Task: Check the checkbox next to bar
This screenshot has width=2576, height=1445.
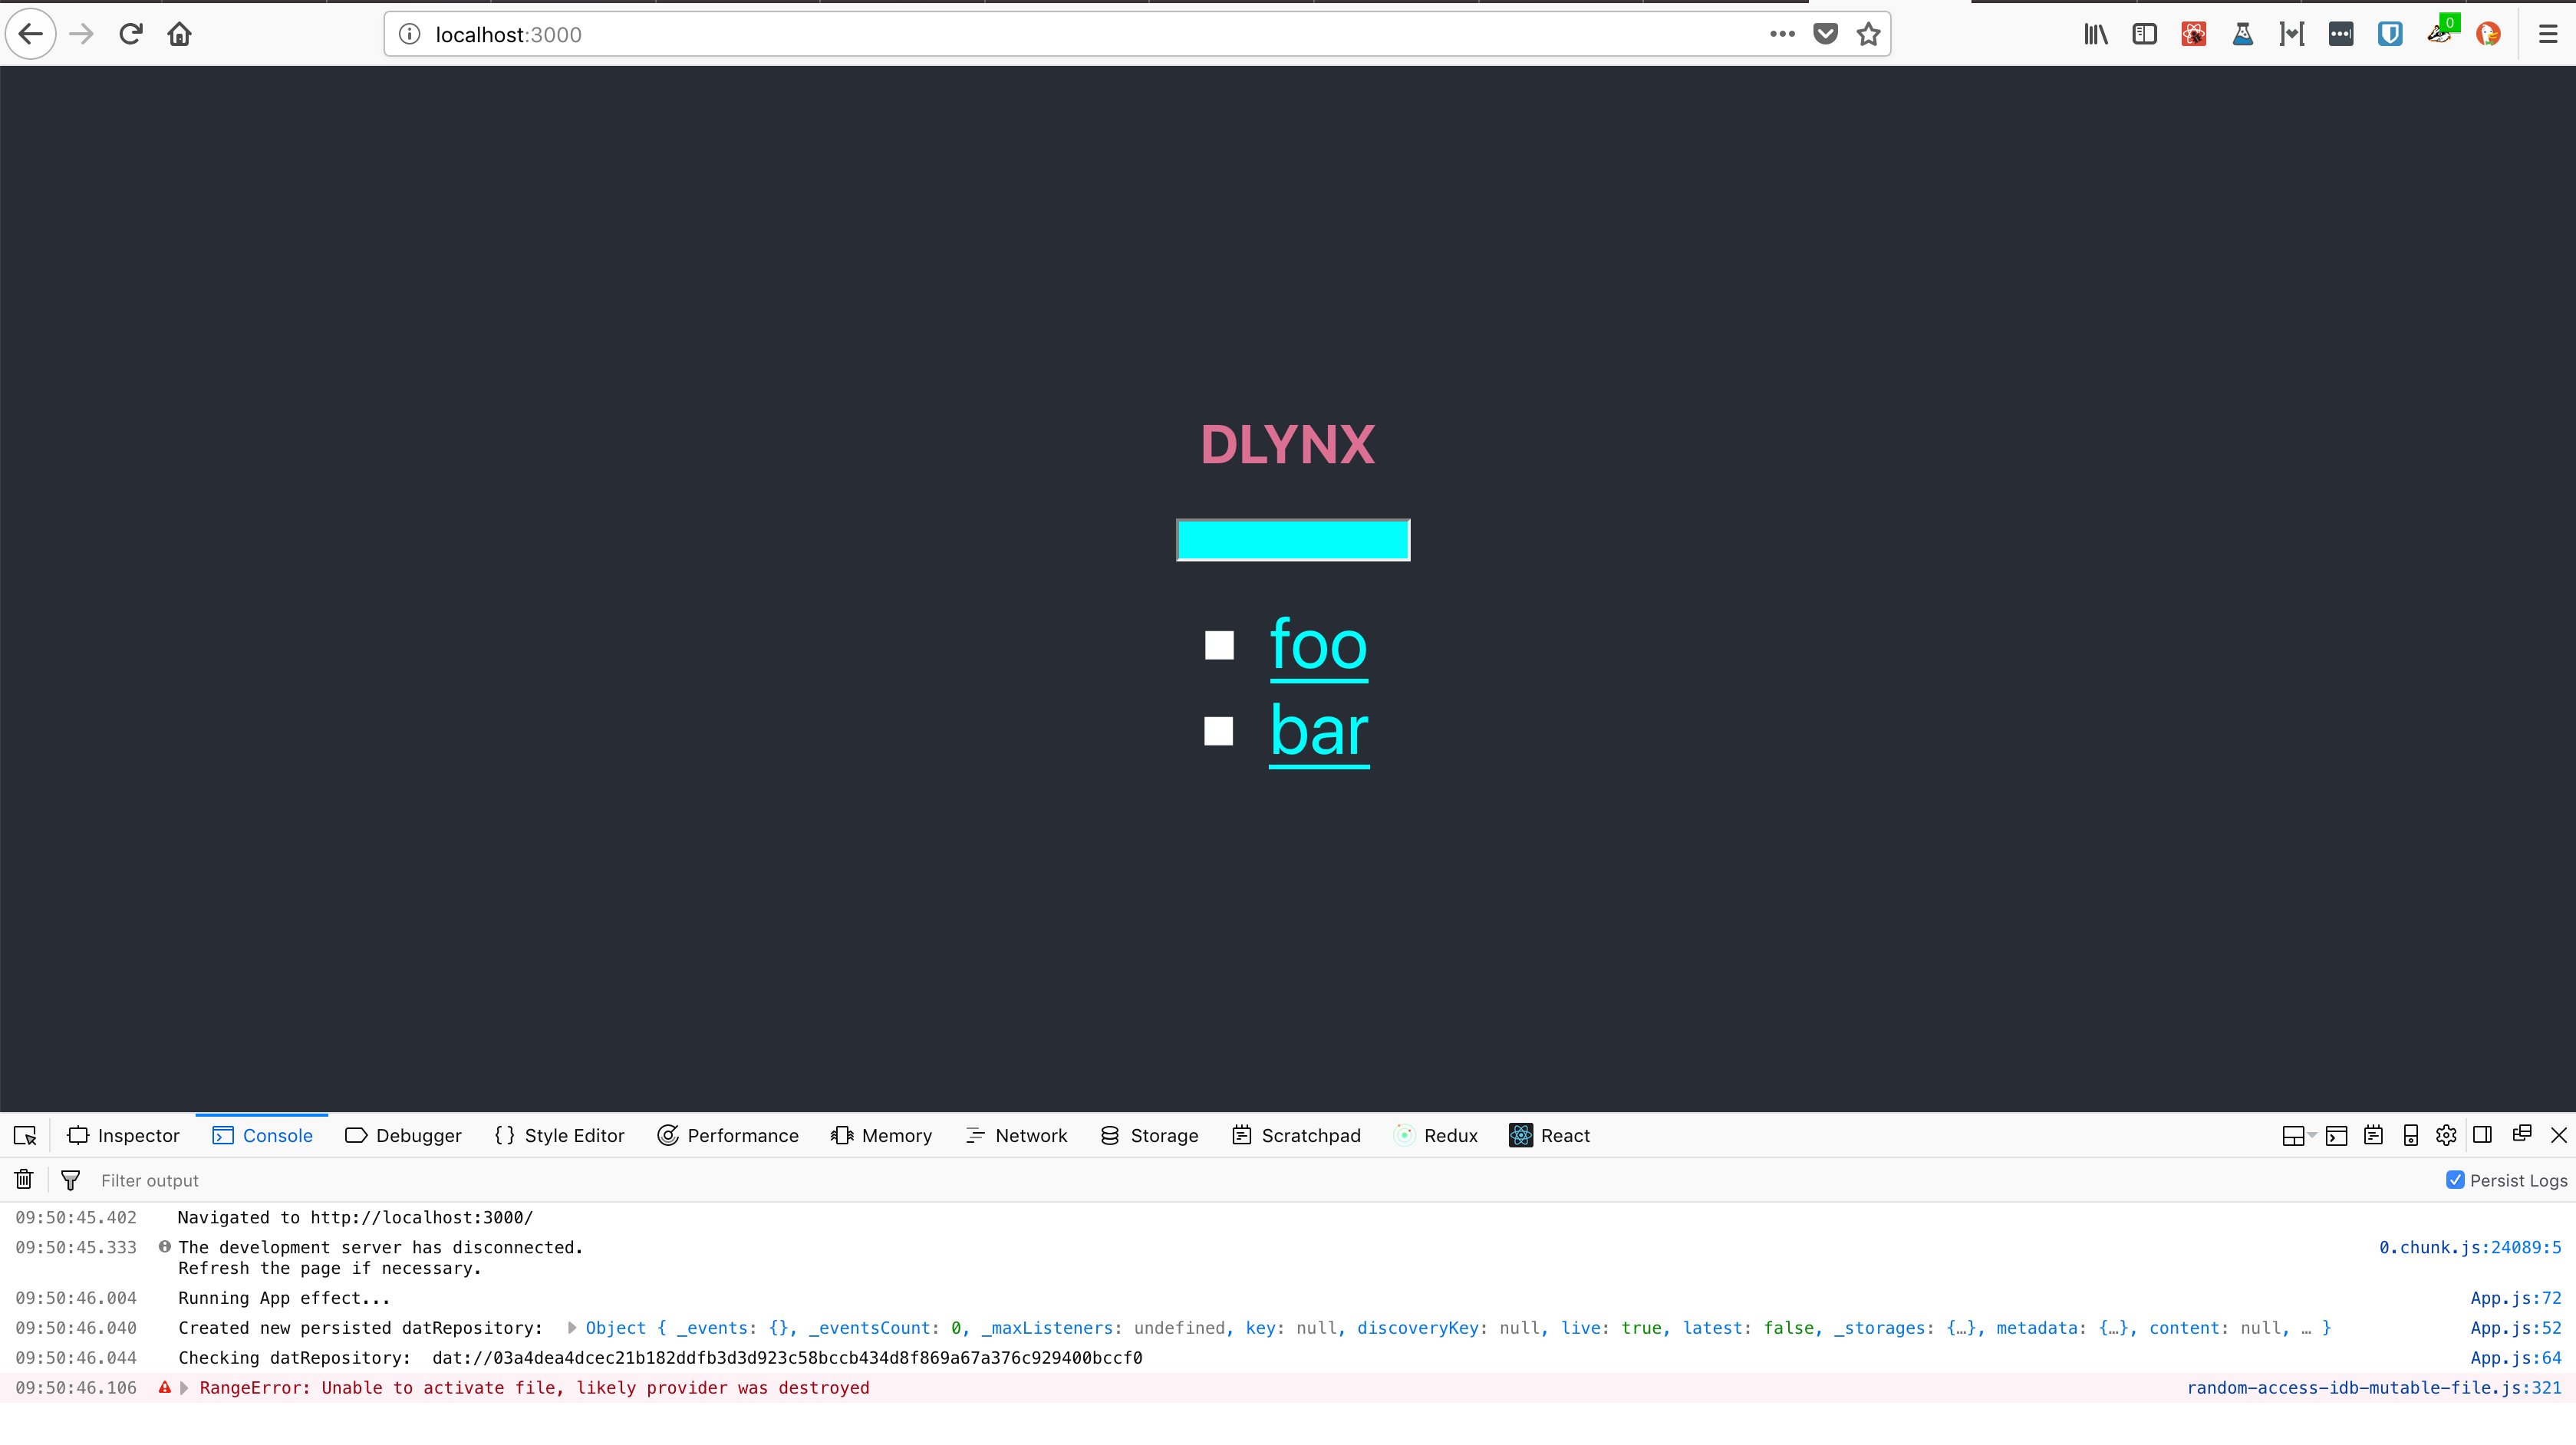Action: 1218,732
